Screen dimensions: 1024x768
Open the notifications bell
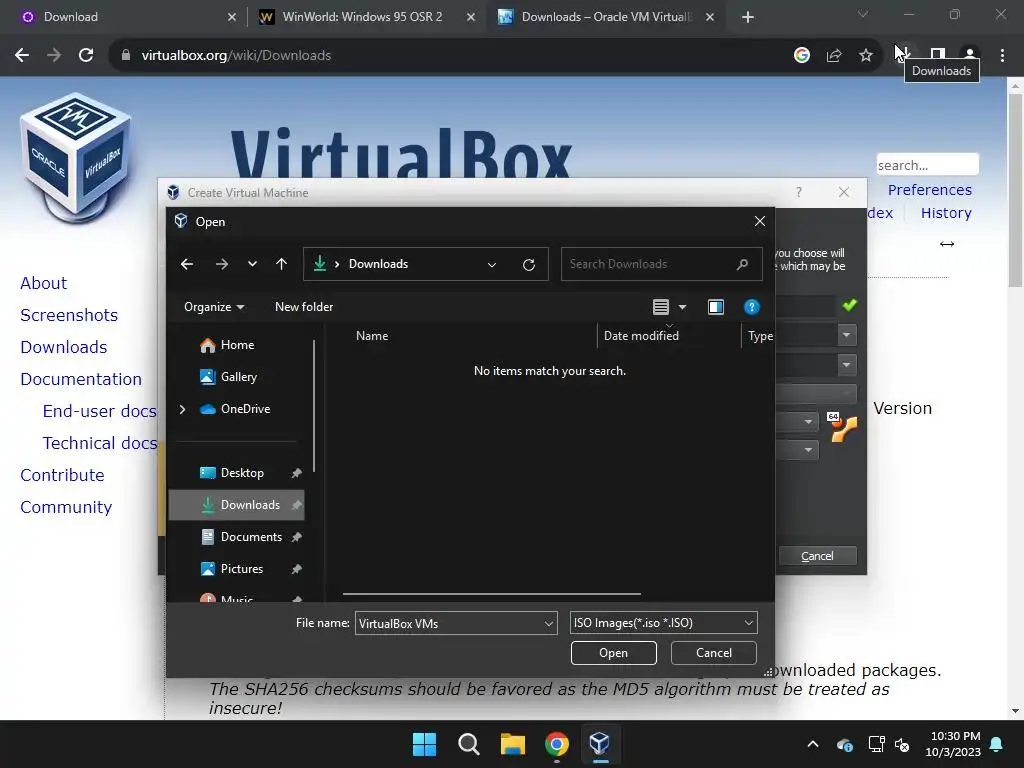[x=997, y=744]
